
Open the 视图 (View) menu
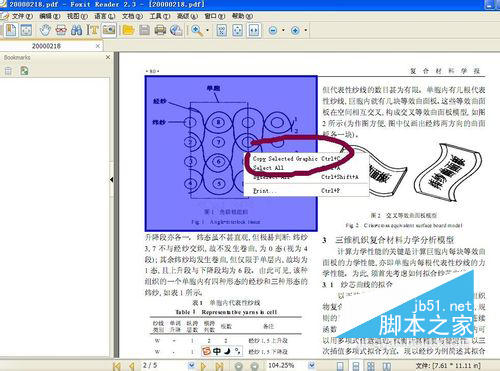[x=77, y=16]
